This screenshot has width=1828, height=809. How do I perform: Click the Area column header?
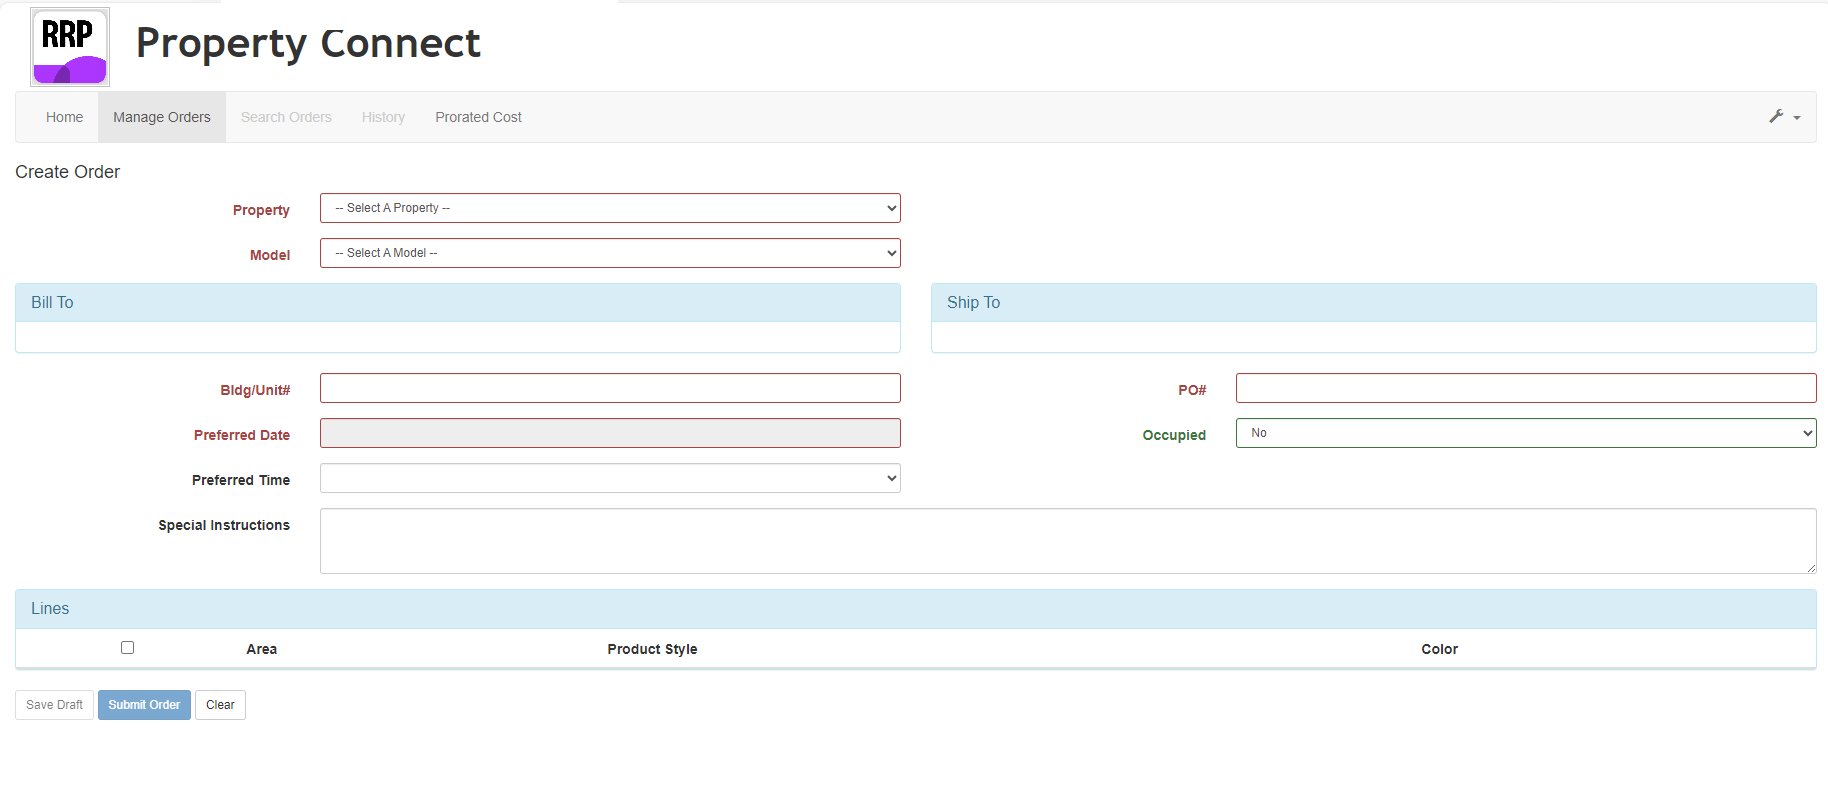[x=262, y=649]
